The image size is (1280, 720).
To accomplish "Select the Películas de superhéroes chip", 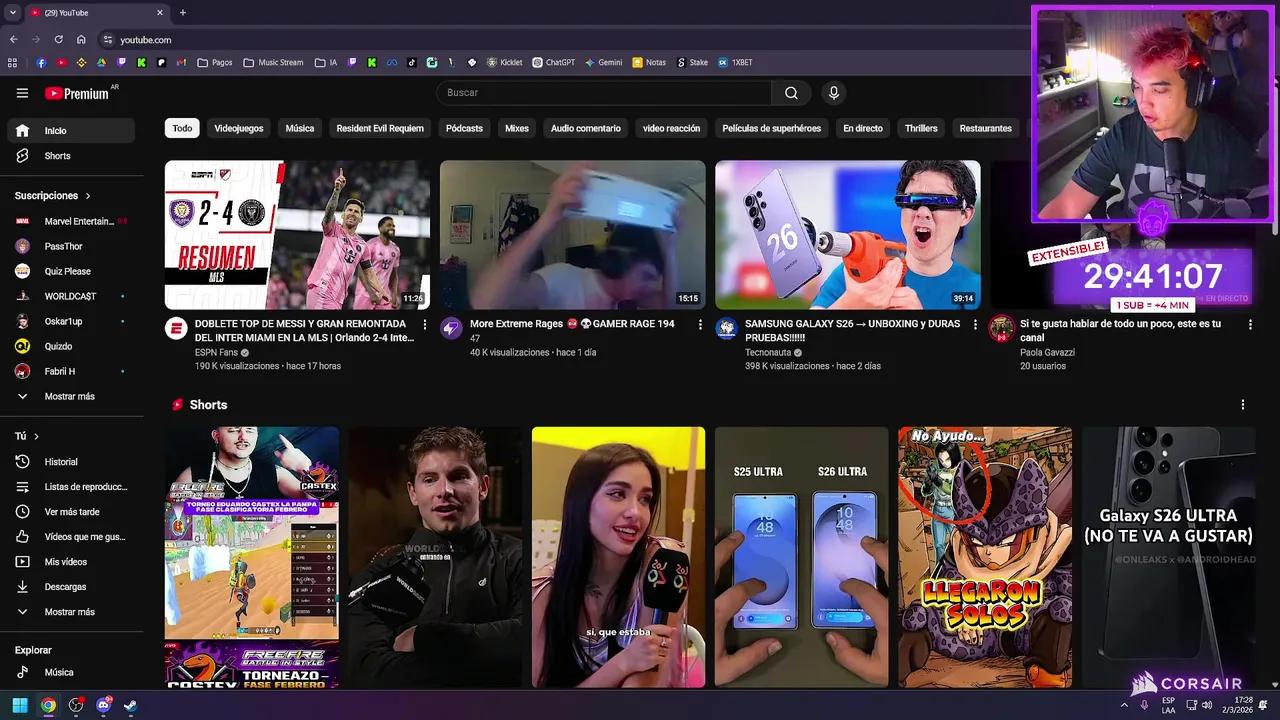I will 772,128.
